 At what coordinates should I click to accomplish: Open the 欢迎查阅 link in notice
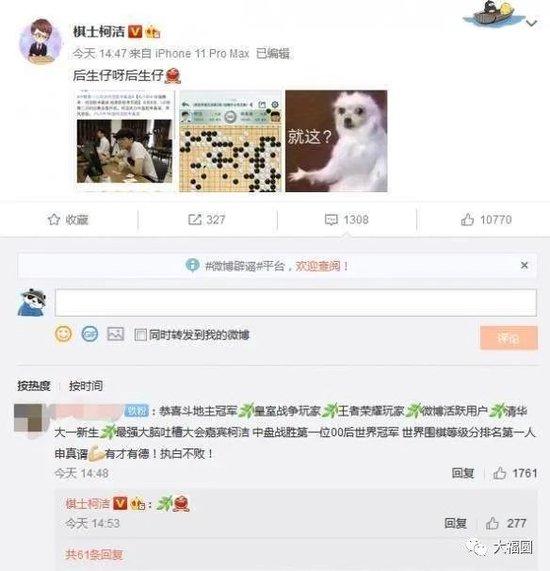coord(318,266)
